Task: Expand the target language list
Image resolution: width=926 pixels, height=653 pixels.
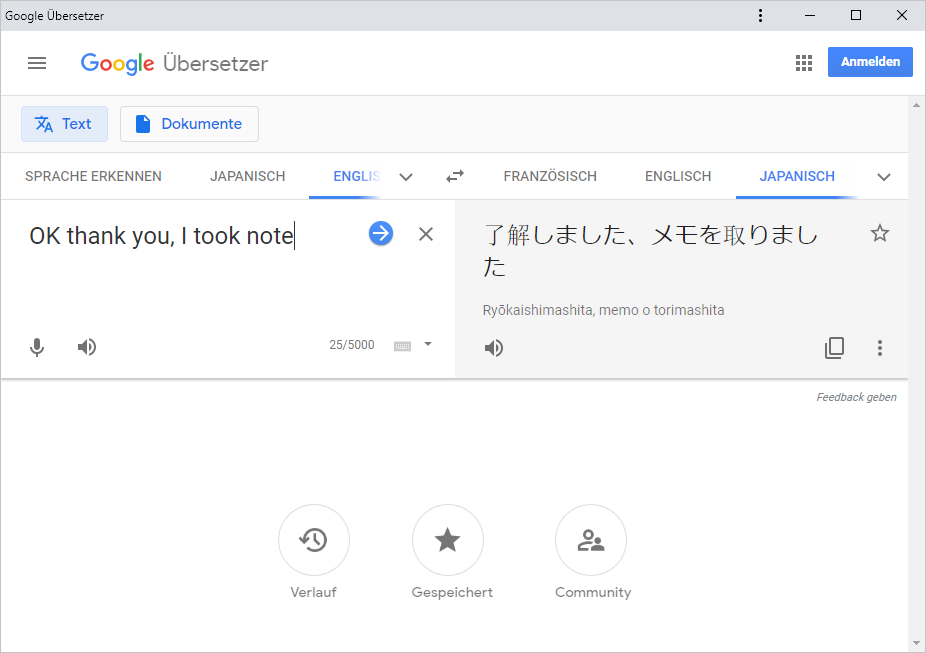Action: pyautogui.click(x=884, y=177)
